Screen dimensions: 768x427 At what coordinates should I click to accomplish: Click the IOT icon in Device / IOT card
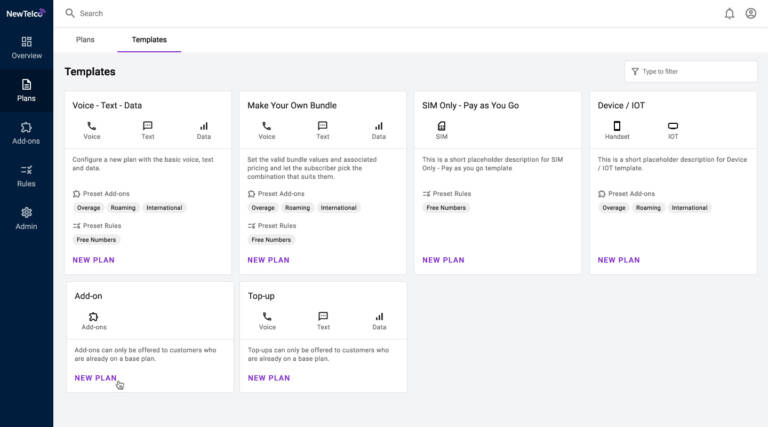[x=673, y=126]
